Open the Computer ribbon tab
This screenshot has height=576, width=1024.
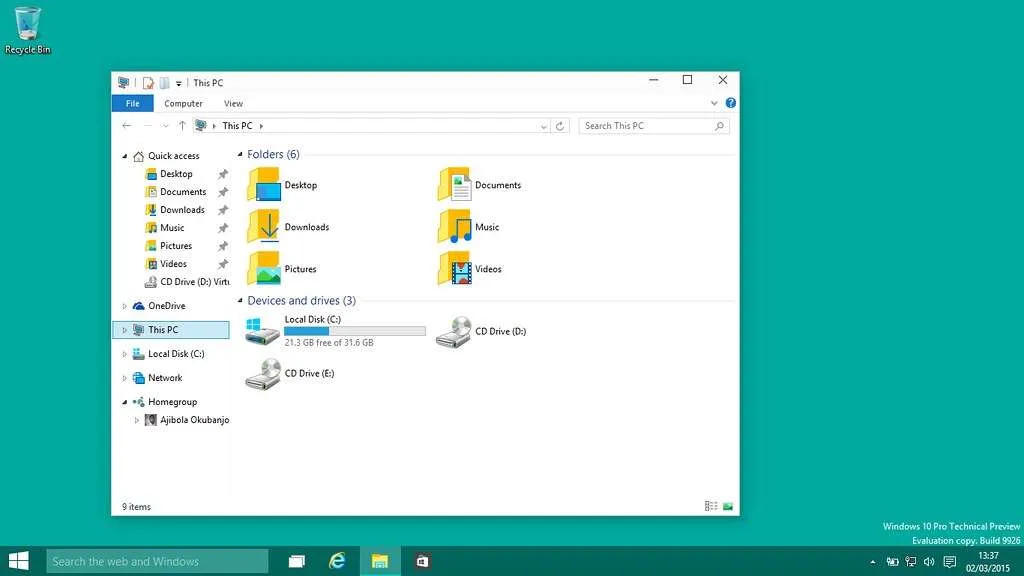point(184,103)
